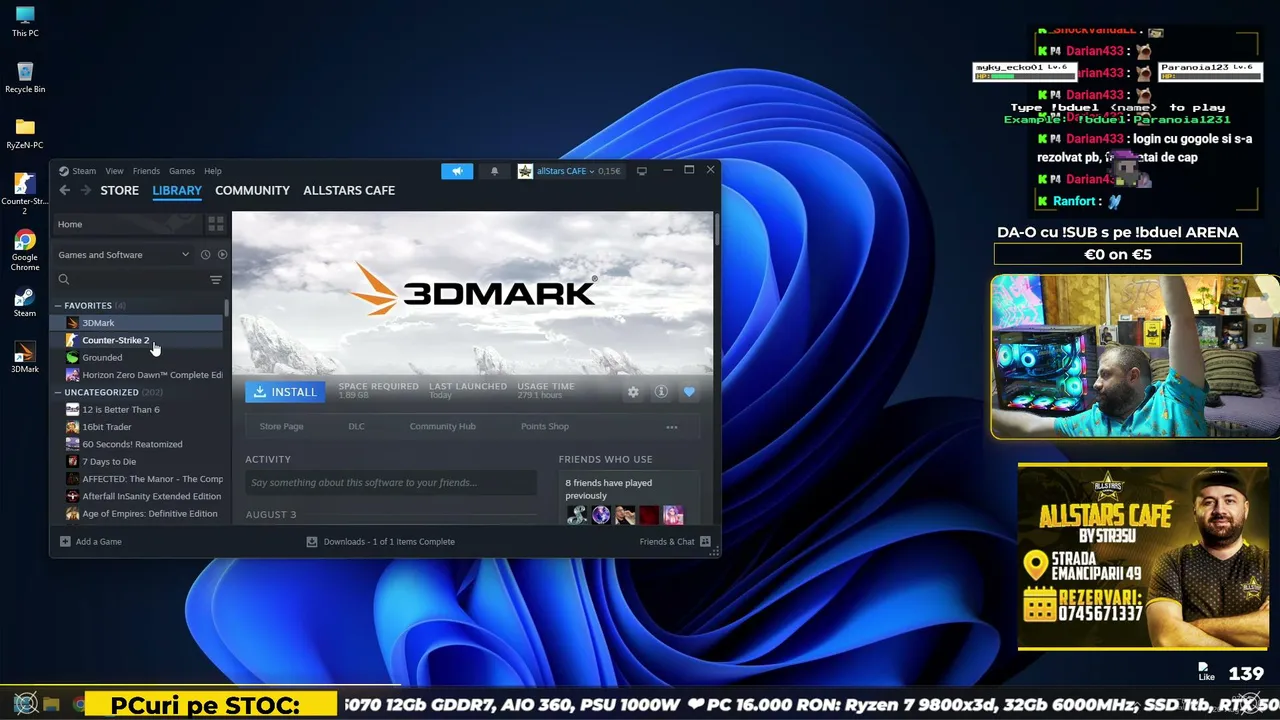The width and height of the screenshot is (1280, 720).
Task: Go to library Home
Action: tap(127, 224)
